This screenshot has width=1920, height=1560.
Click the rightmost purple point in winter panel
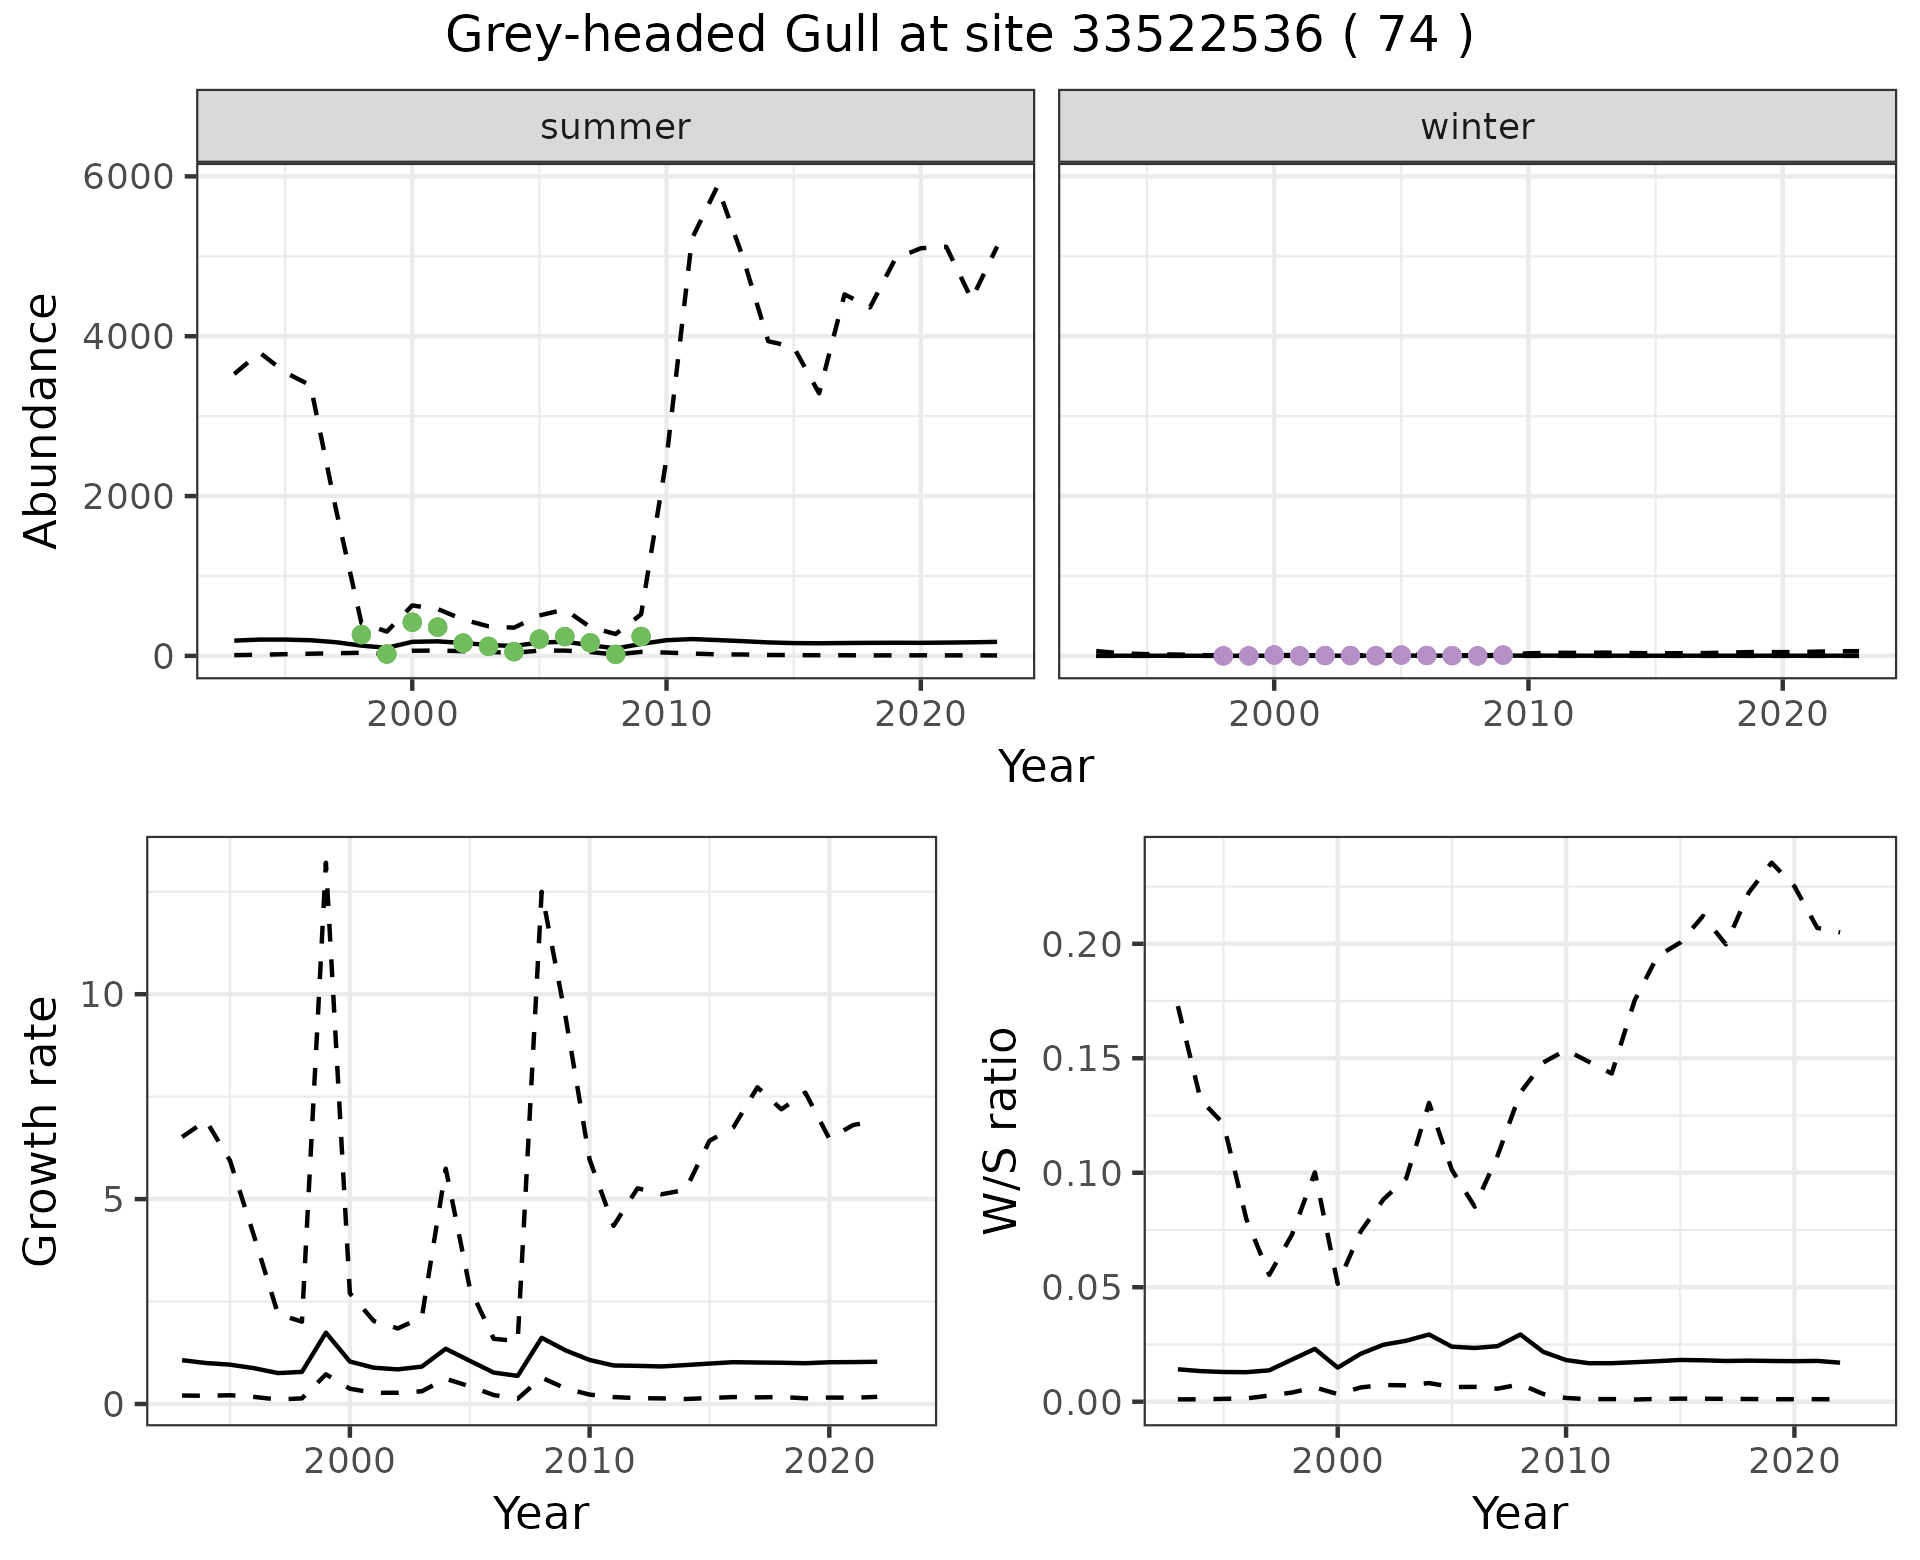click(x=1502, y=655)
